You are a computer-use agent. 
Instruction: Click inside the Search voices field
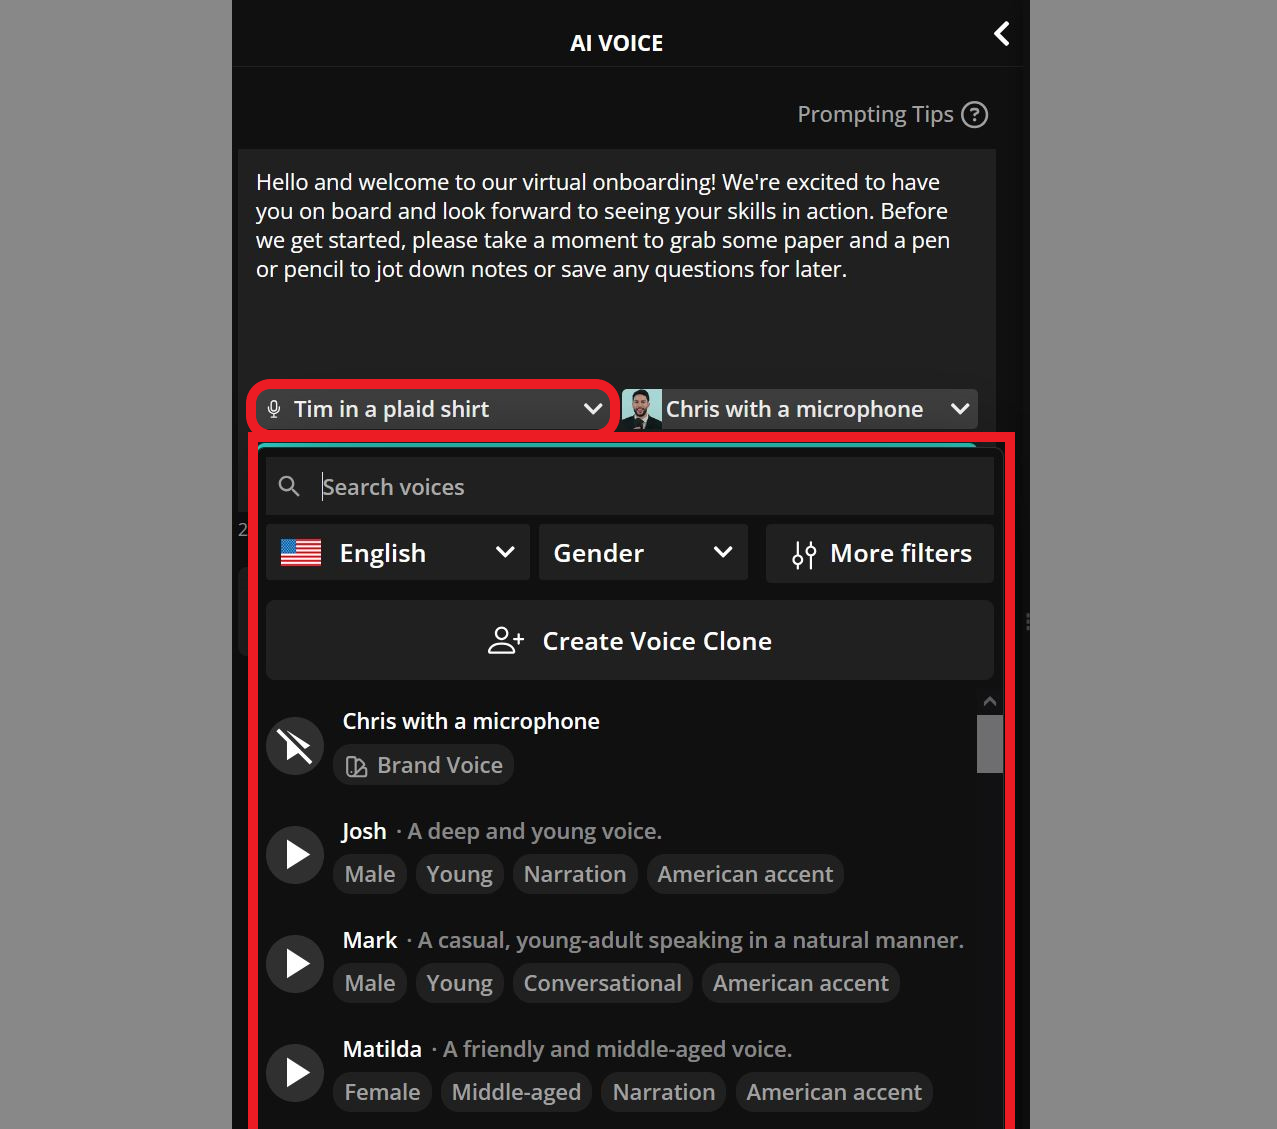[600, 486]
